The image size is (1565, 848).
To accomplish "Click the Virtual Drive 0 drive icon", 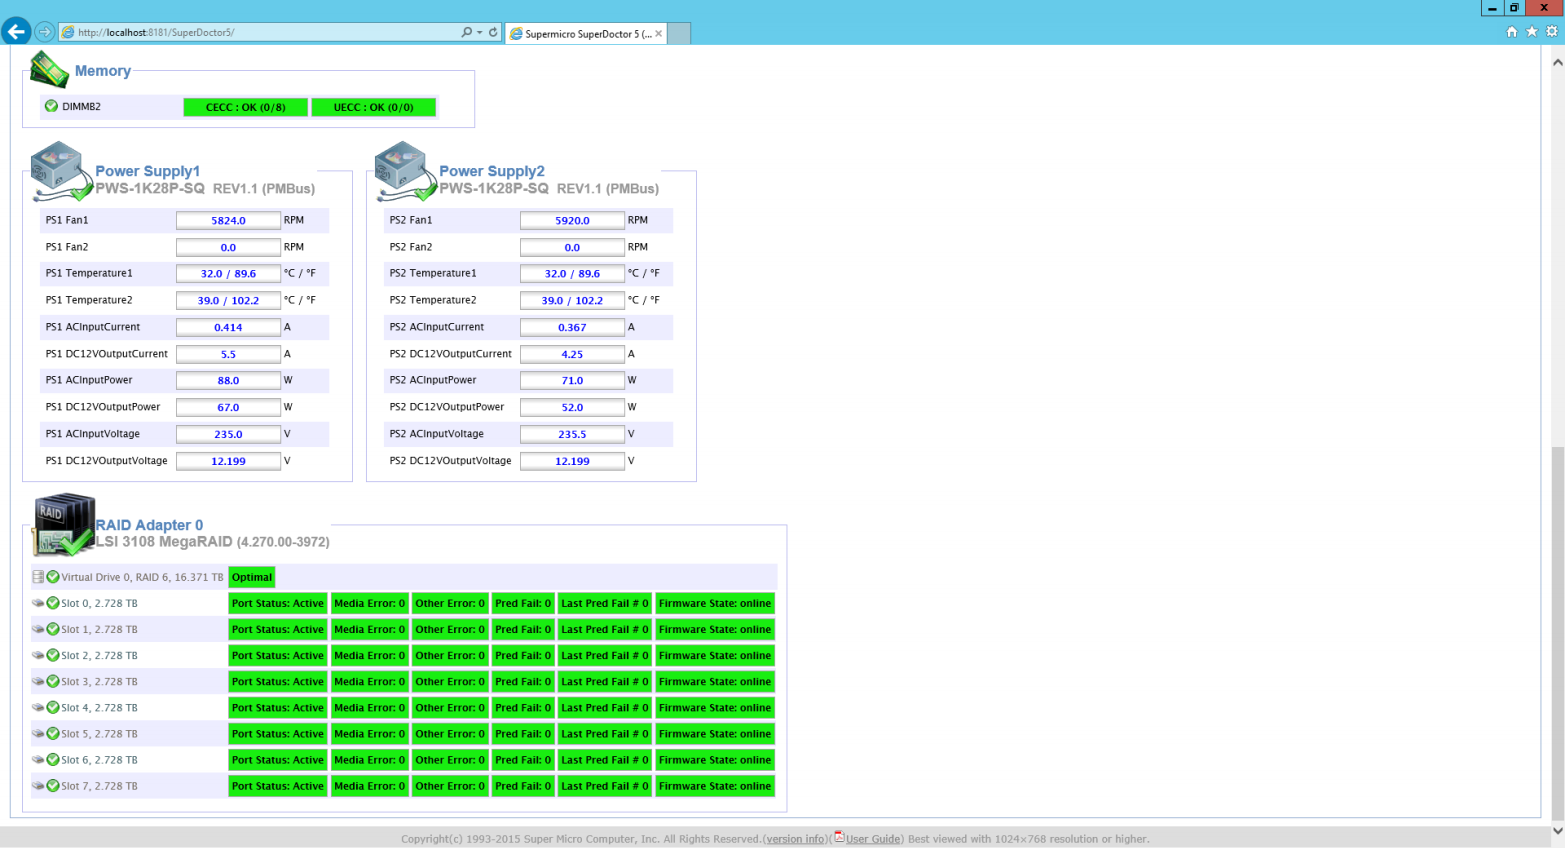I will tap(38, 577).
